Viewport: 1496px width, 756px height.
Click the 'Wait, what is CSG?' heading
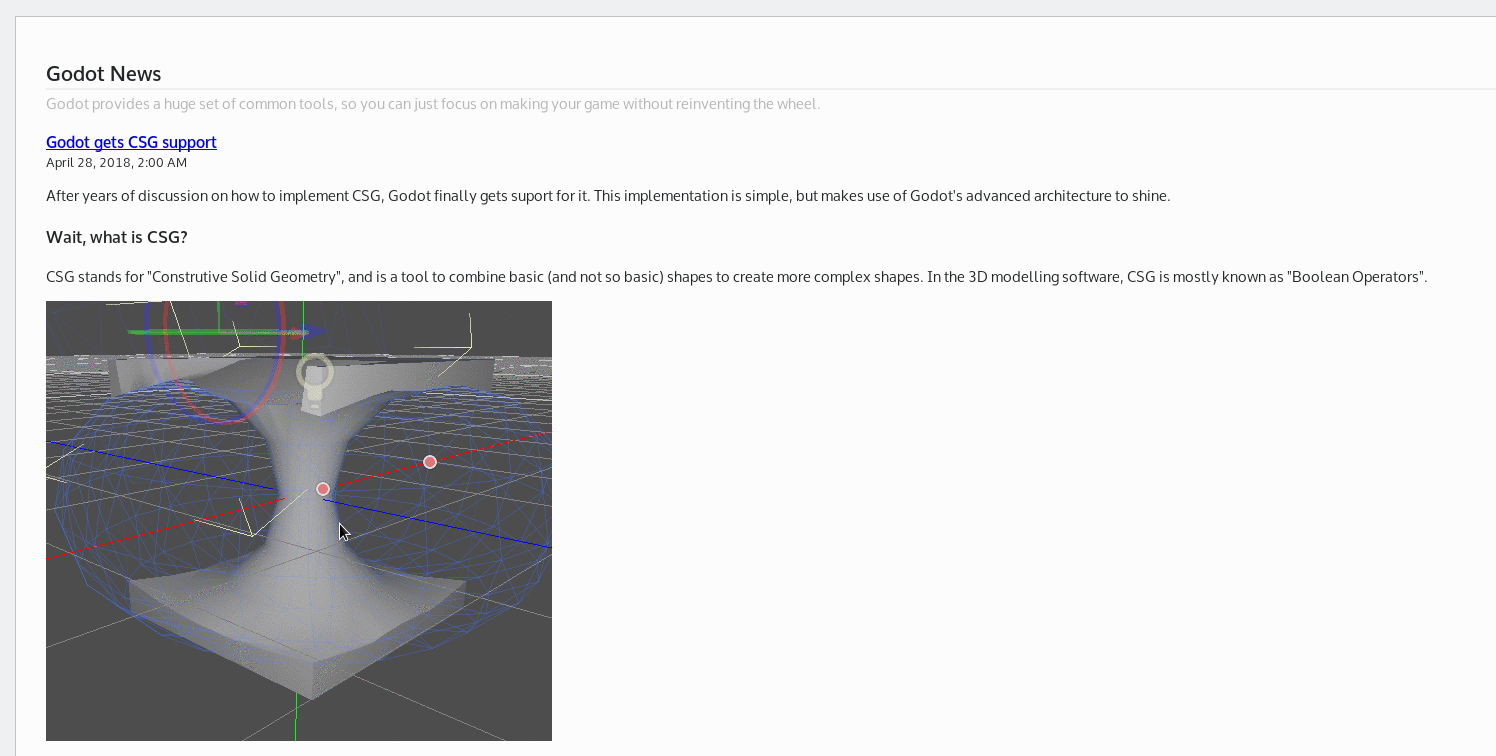(117, 237)
